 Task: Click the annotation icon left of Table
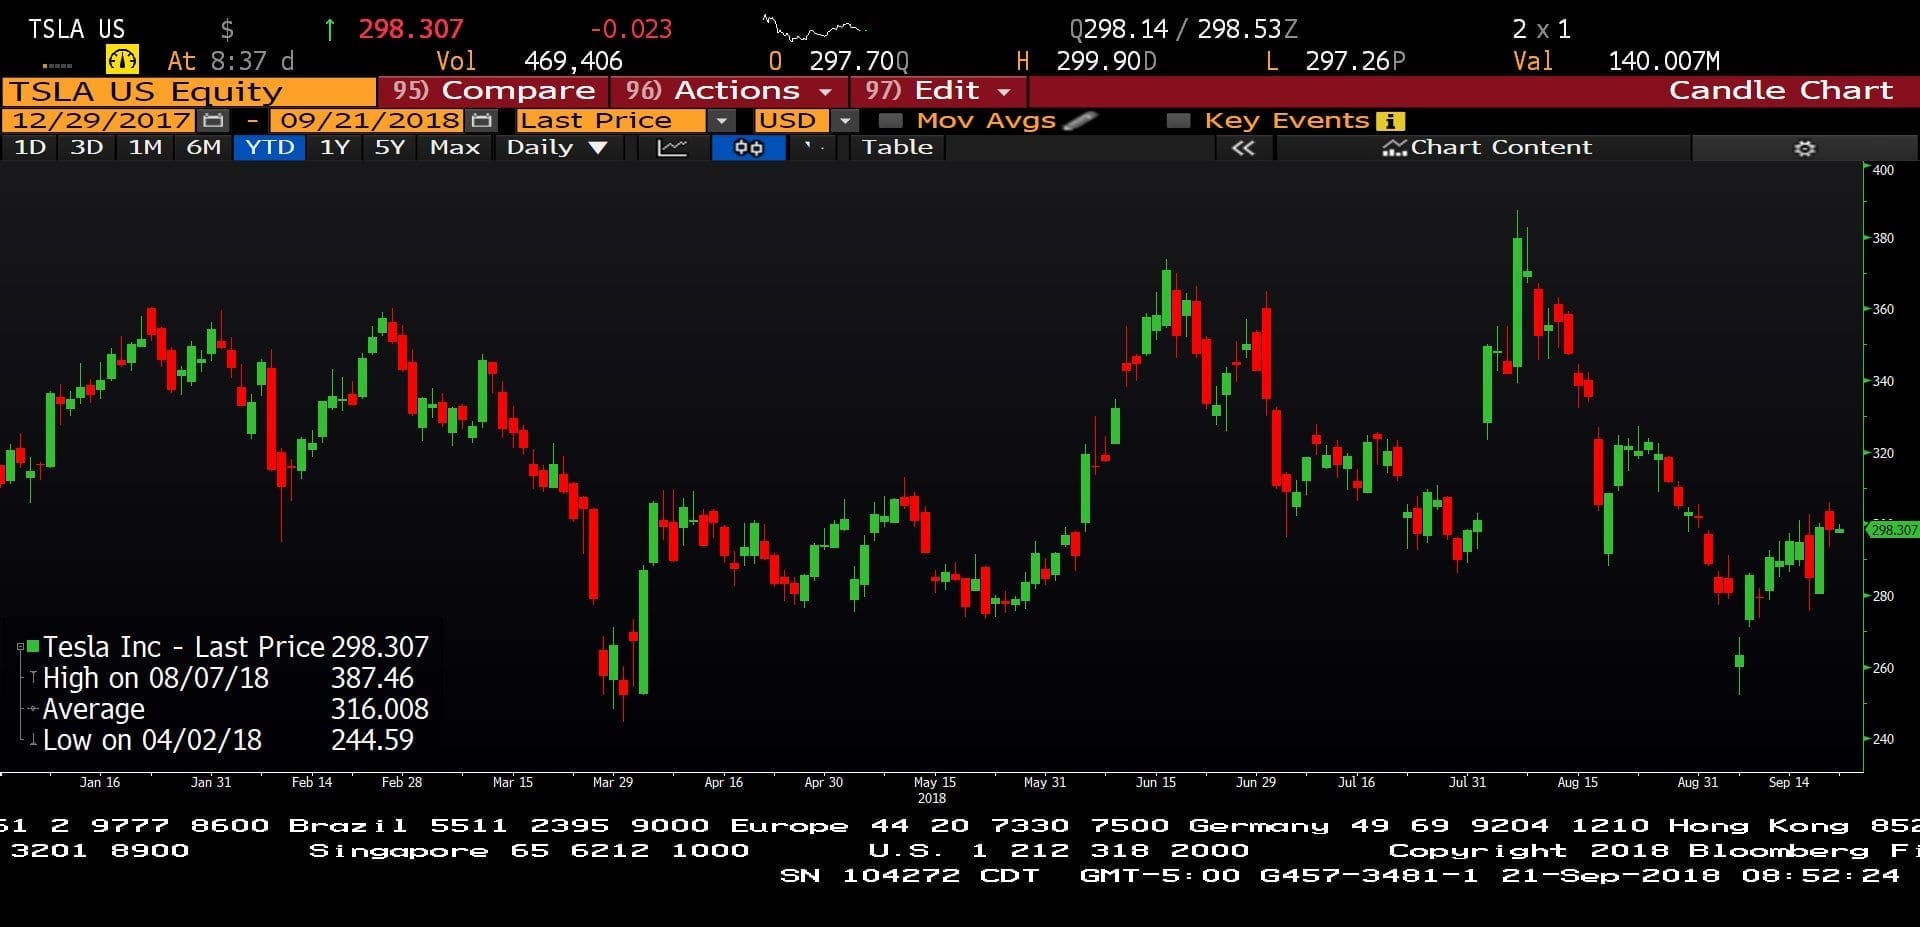tap(816, 148)
